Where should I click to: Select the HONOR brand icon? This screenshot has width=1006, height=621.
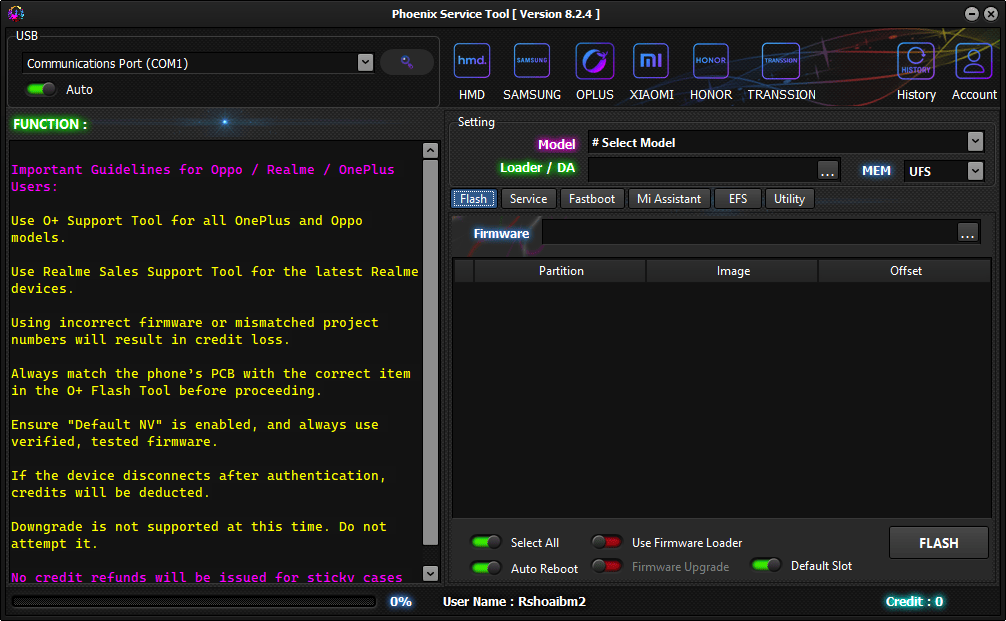(710, 61)
